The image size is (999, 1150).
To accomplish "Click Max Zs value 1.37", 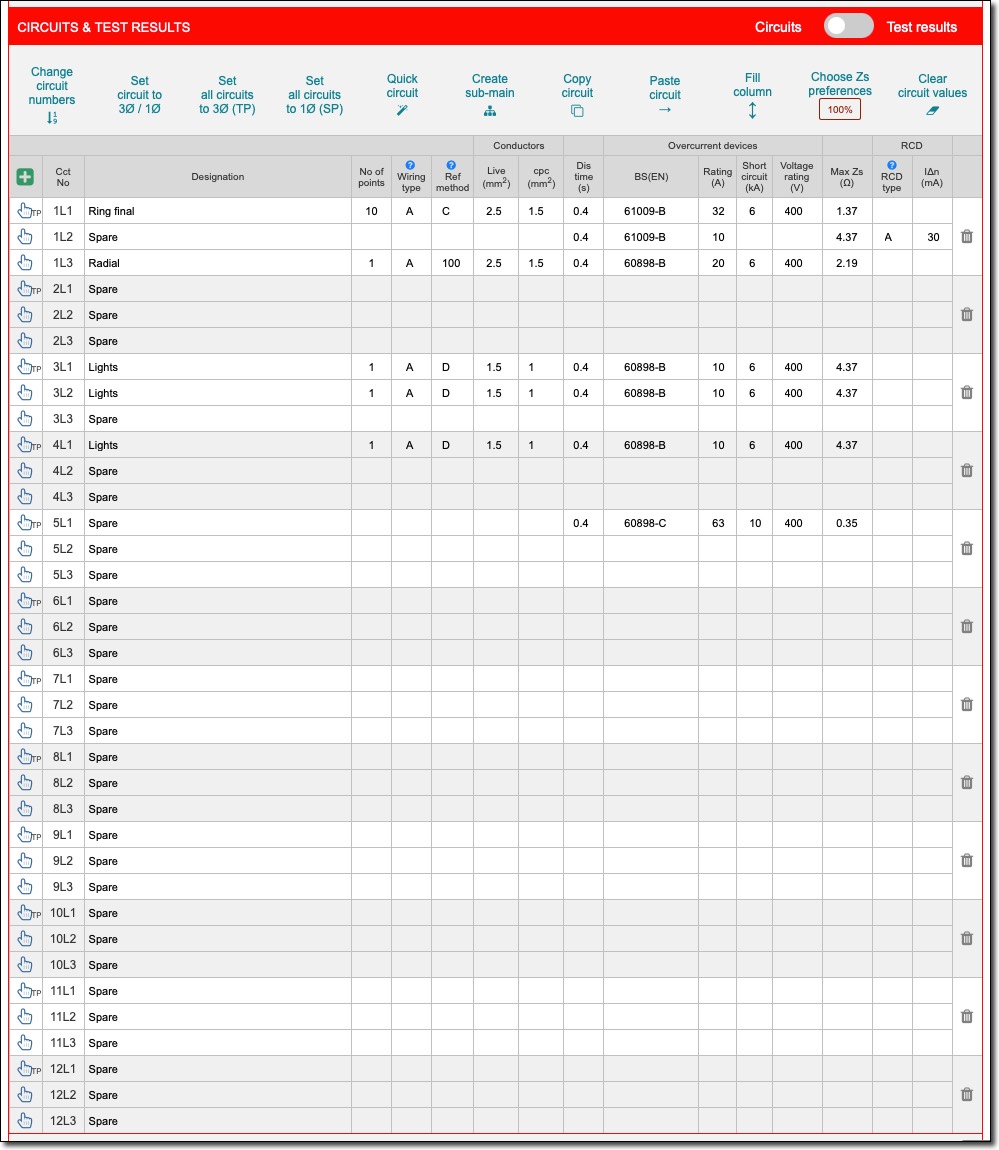I will tap(847, 211).
